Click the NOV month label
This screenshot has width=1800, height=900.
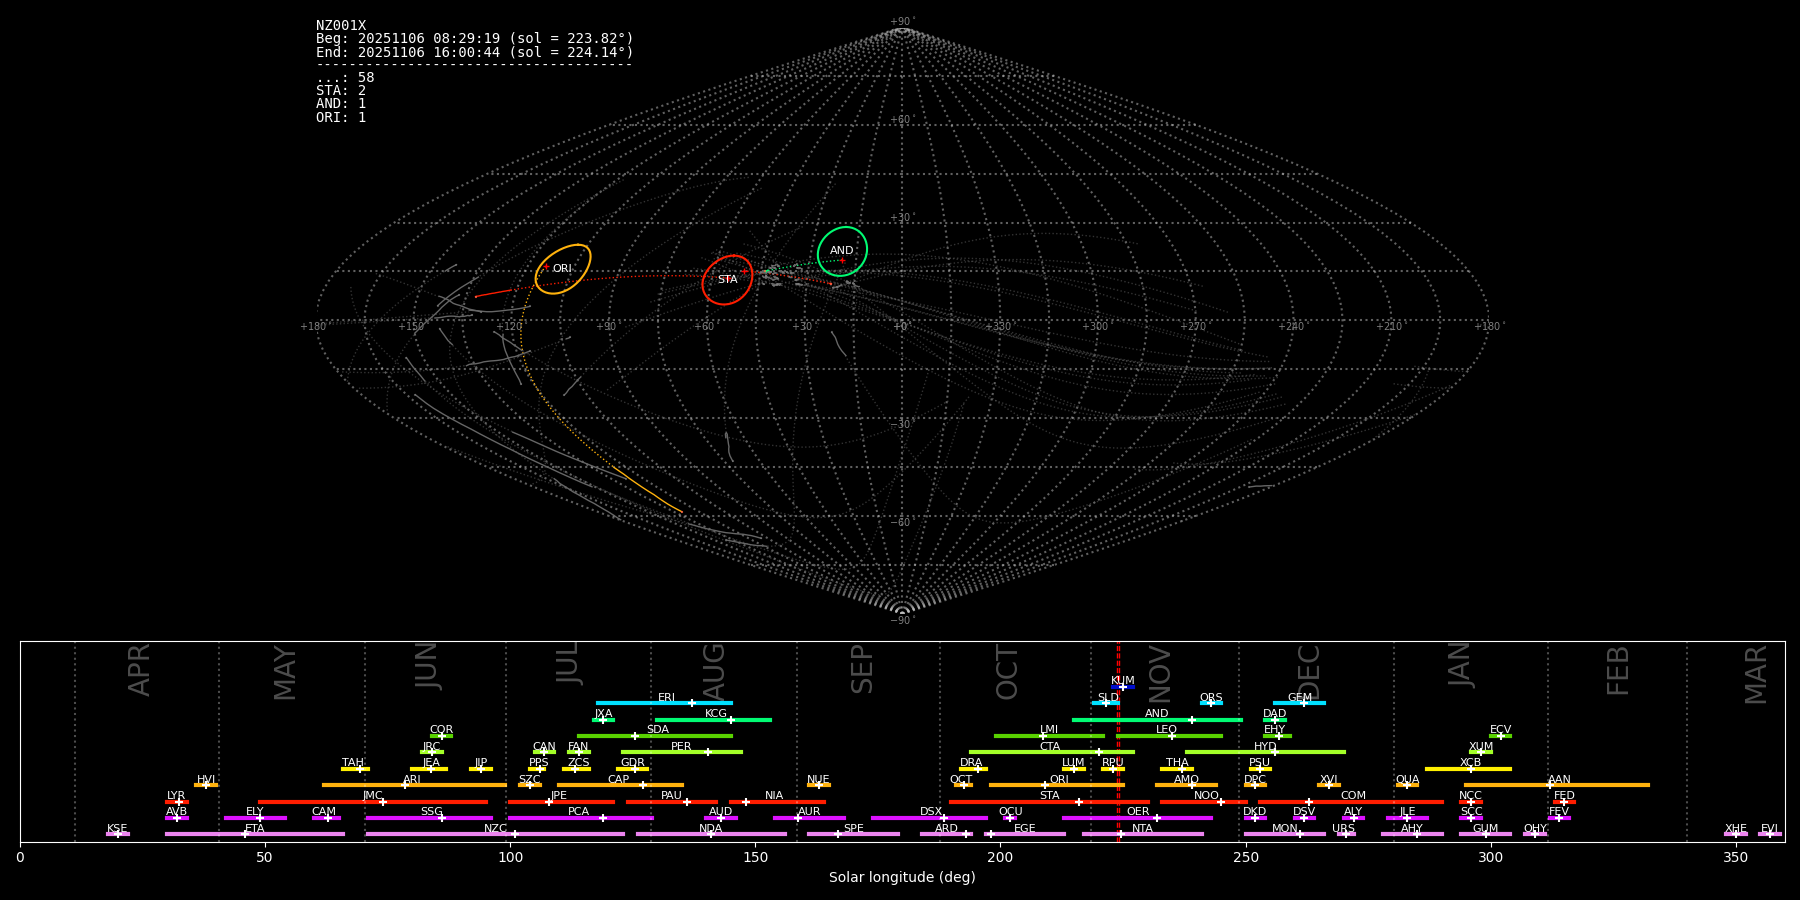[x=1160, y=672]
